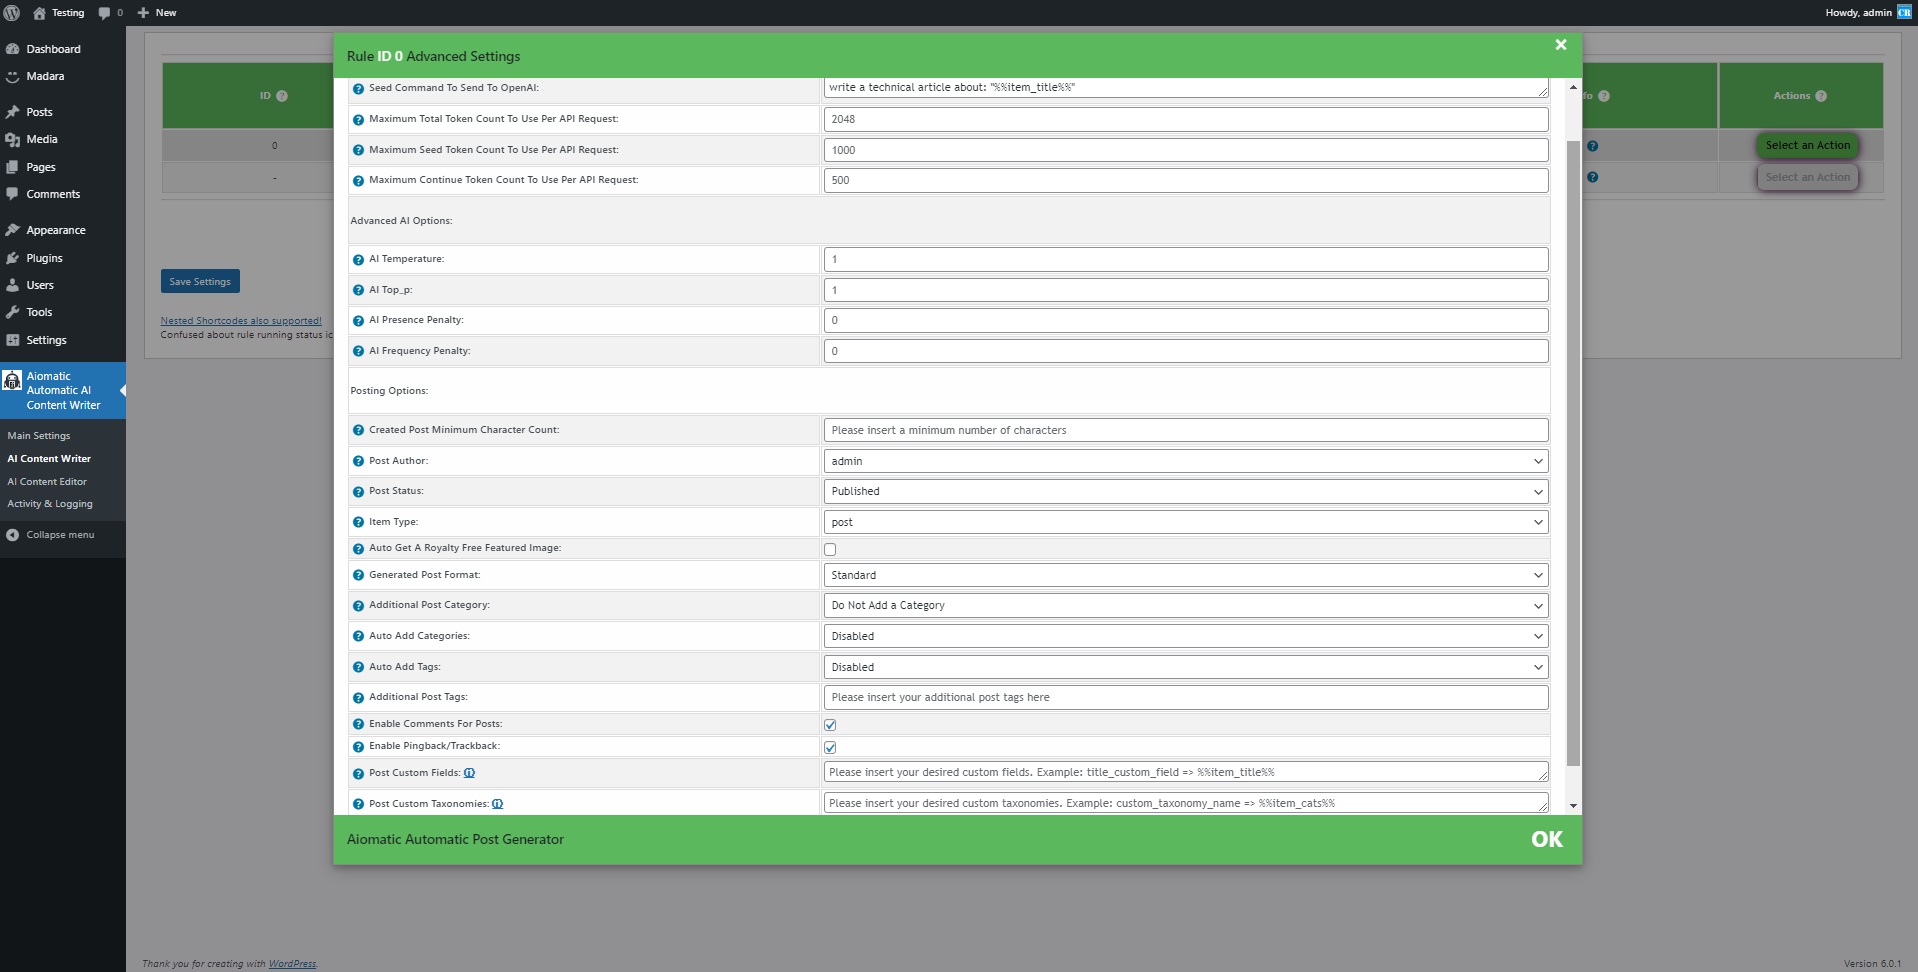Focus the AI Temperature input field

tap(1186, 259)
